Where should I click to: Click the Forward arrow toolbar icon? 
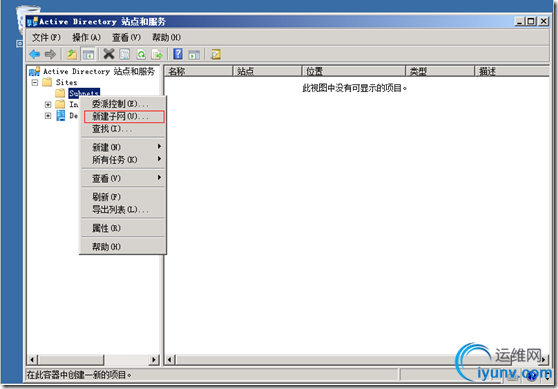coord(50,54)
